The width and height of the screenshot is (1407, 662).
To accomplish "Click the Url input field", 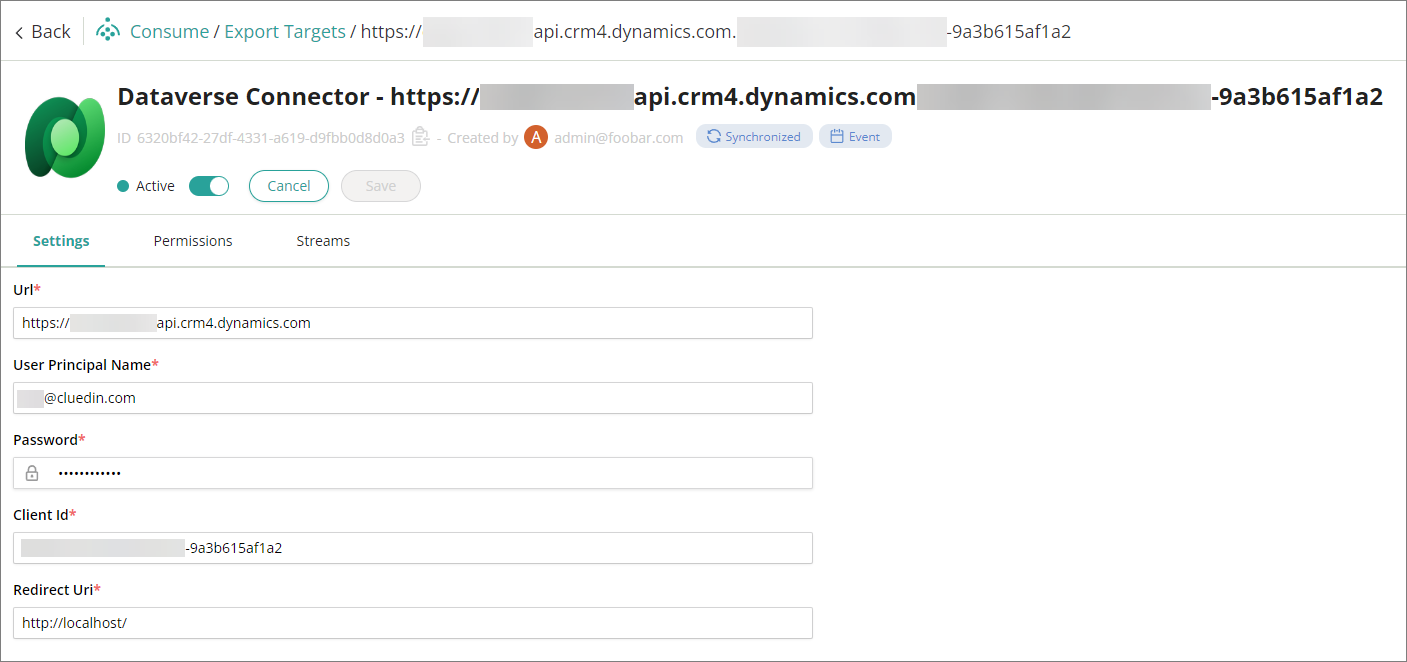I will (x=412, y=323).
